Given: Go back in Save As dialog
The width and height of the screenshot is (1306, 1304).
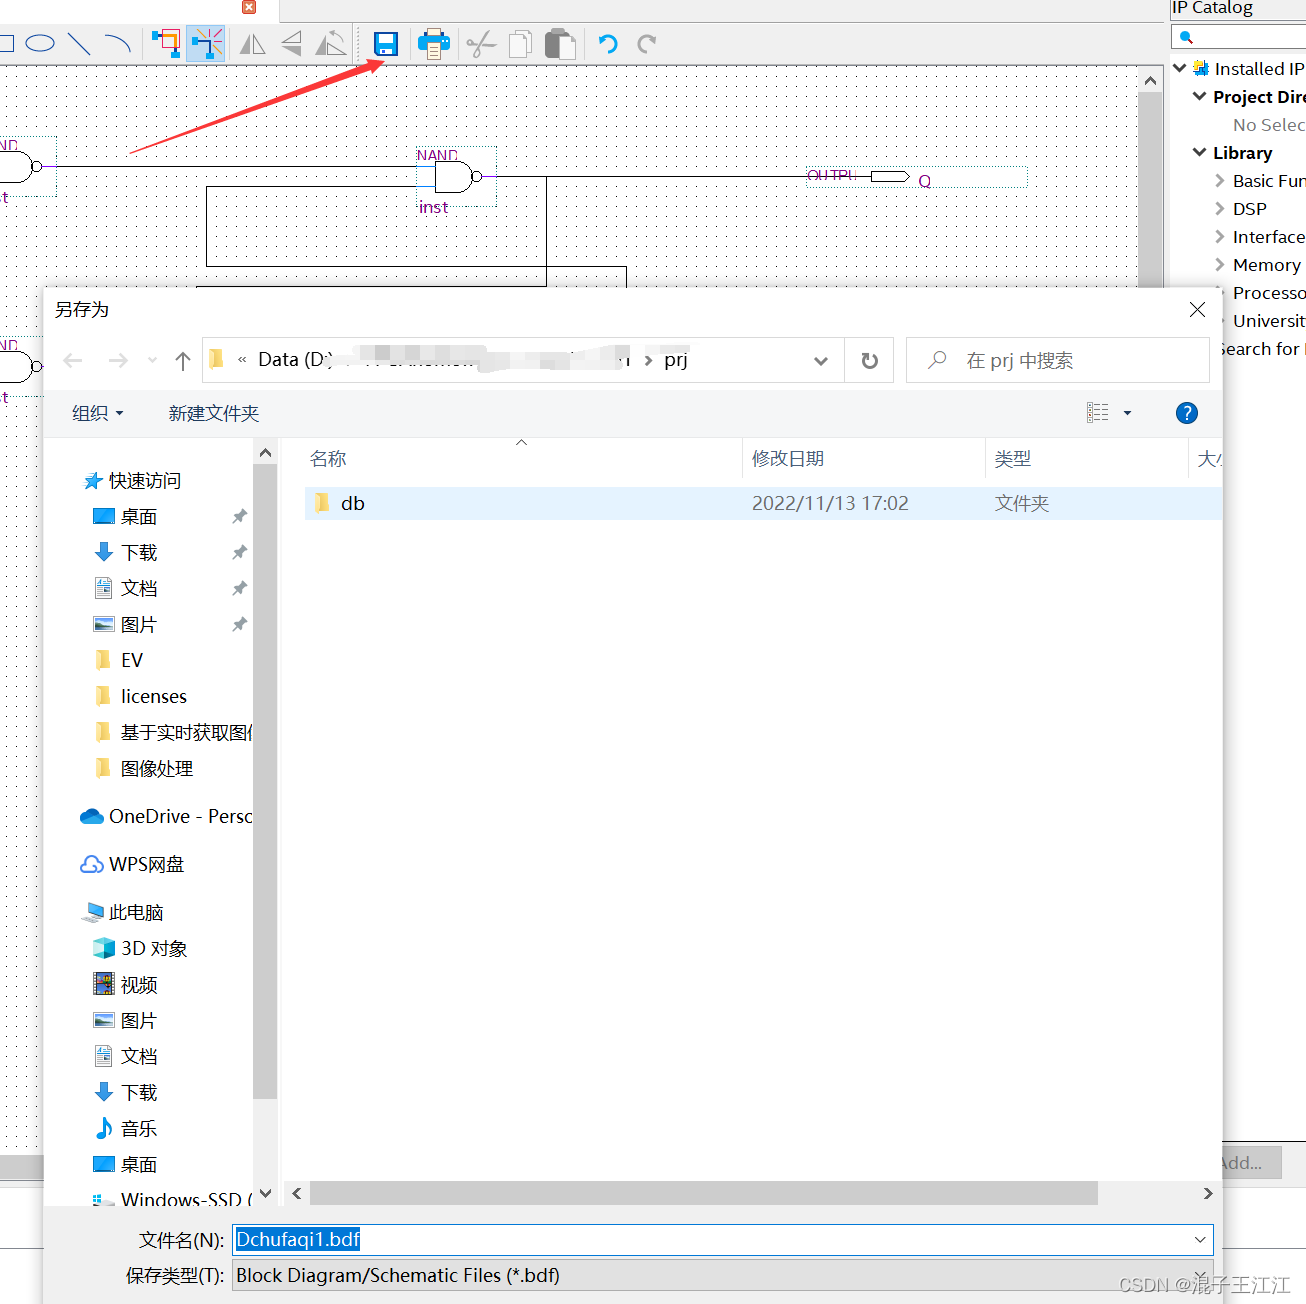Looking at the screenshot, I should [x=73, y=360].
